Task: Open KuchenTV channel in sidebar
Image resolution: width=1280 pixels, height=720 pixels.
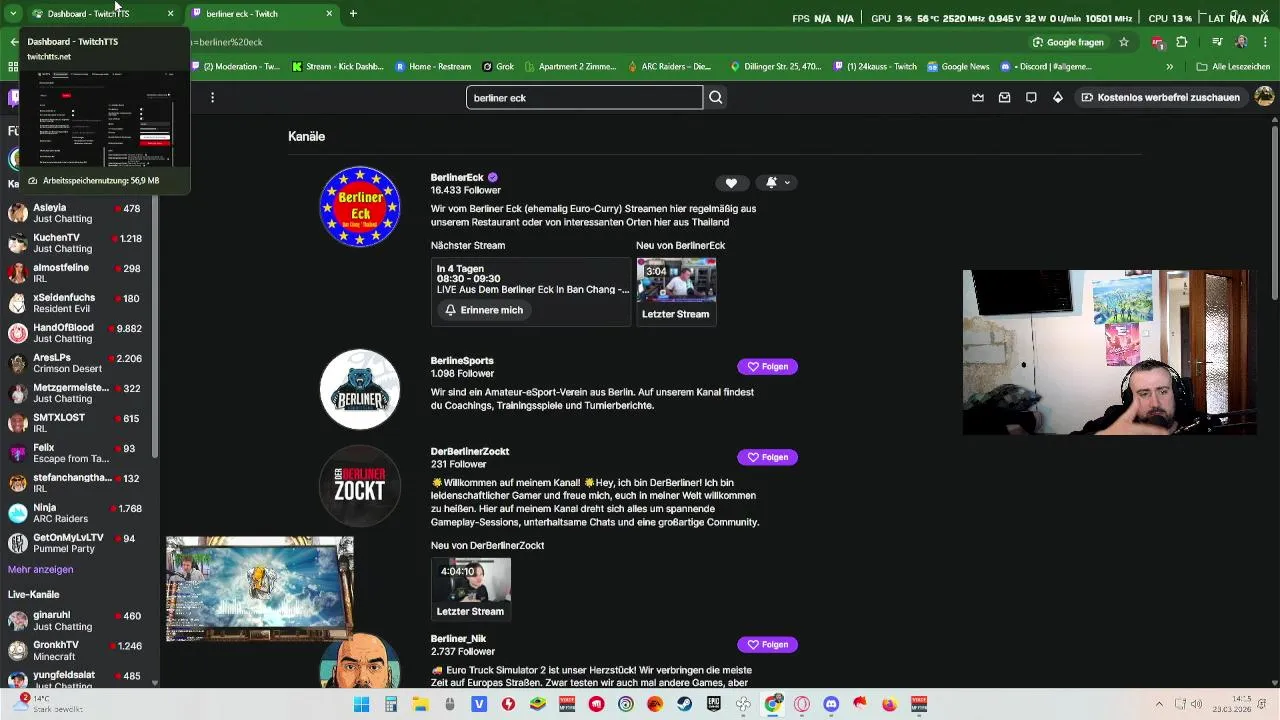Action: pyautogui.click(x=76, y=243)
